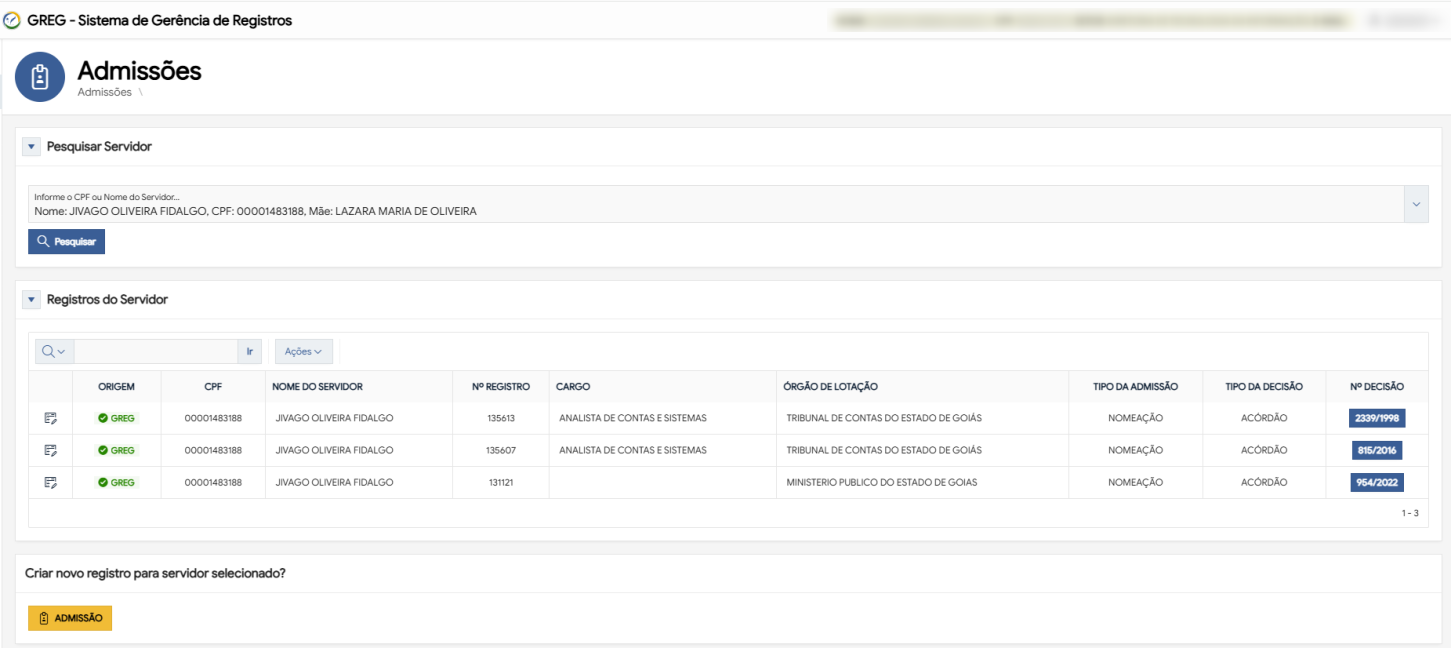Viewport: 1451px width, 648px height.
Task: Open decision 2339/1998 link
Action: coord(1377,418)
